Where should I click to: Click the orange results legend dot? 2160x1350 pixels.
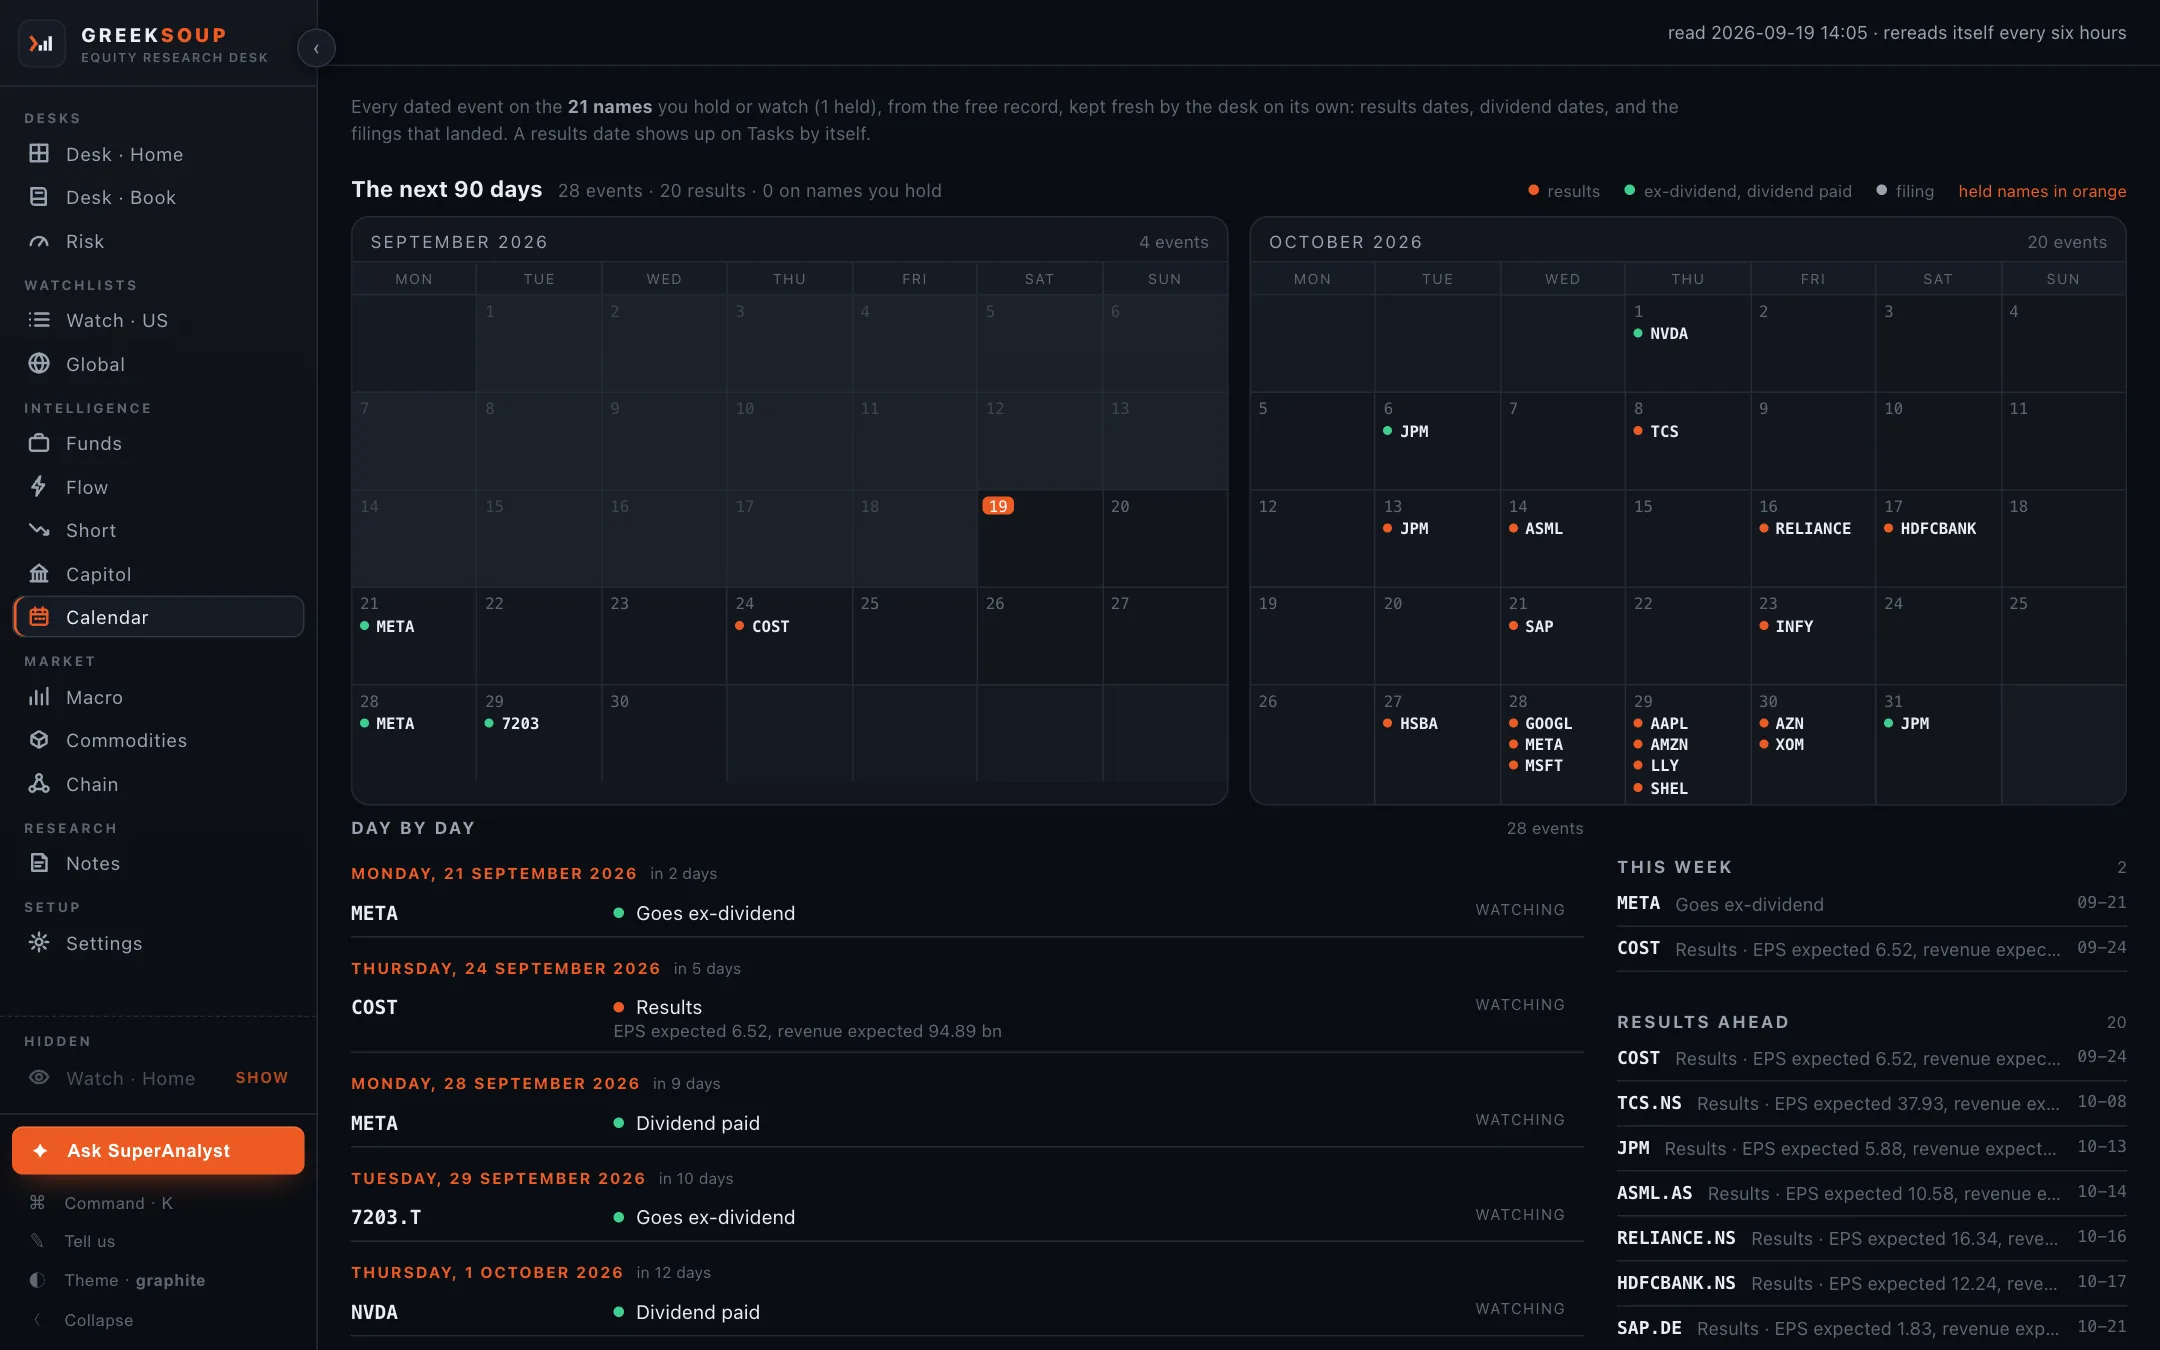point(1533,190)
